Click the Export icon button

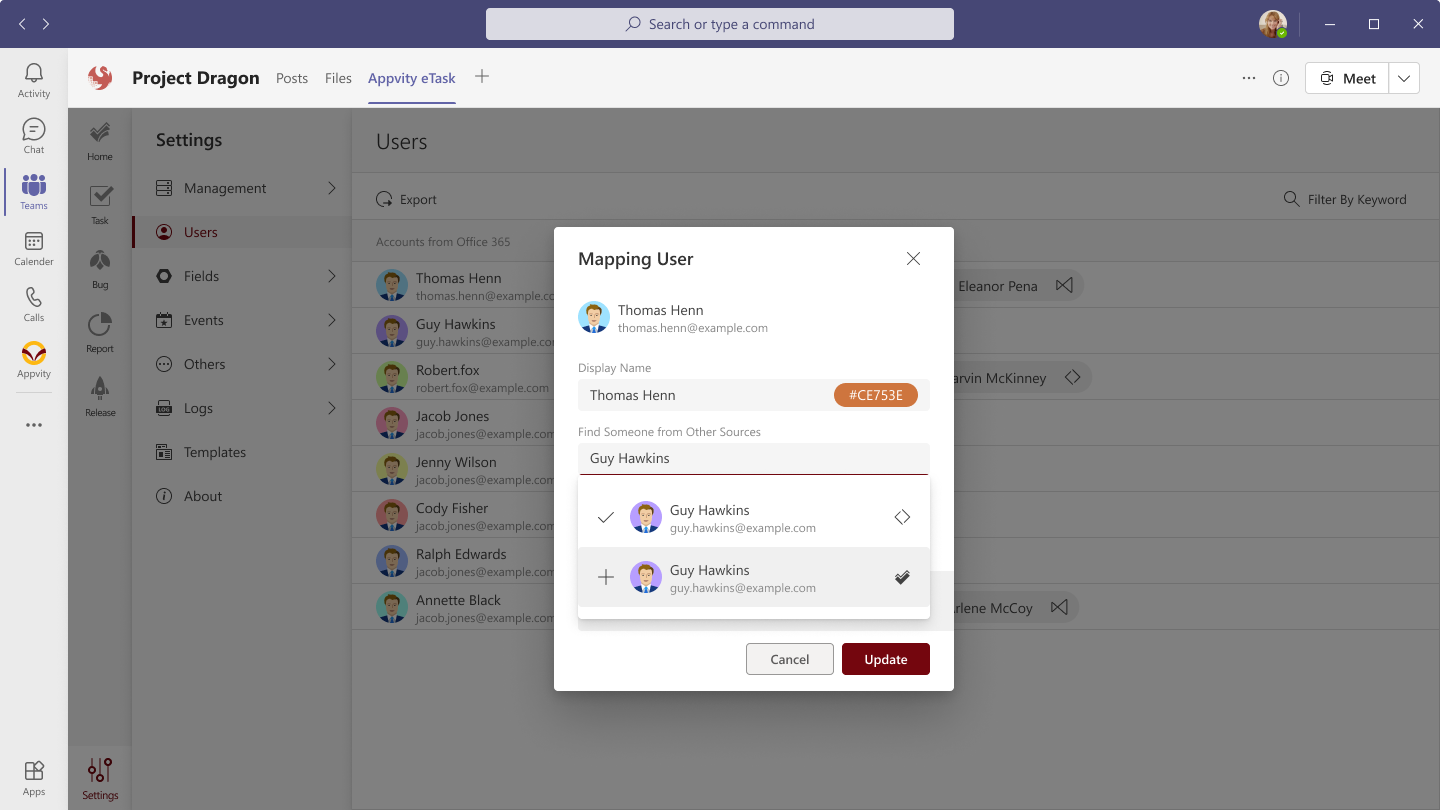point(384,200)
